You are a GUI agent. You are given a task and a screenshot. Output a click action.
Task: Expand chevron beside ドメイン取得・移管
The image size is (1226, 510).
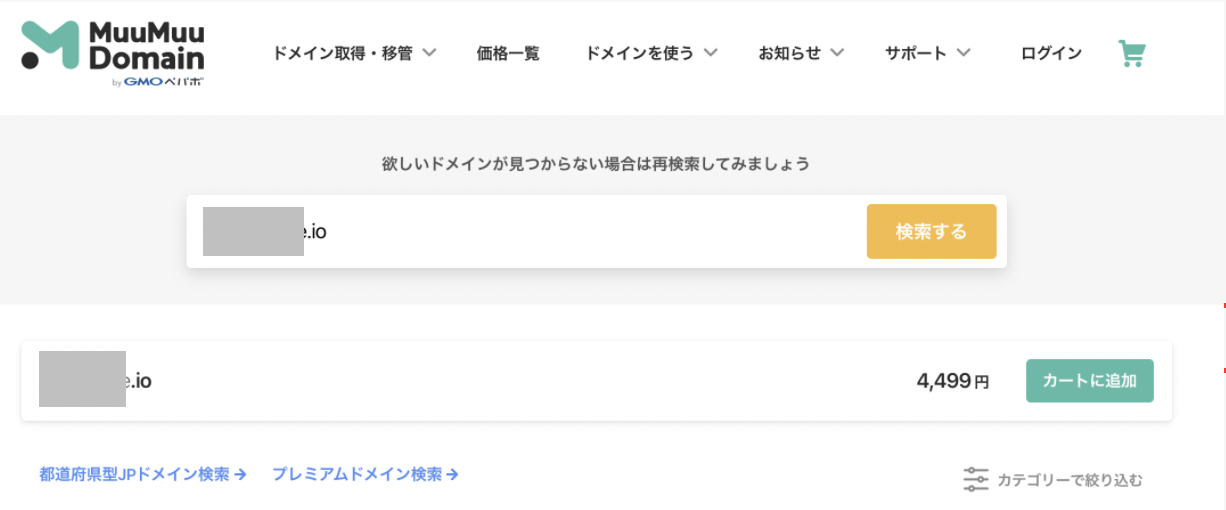click(429, 53)
